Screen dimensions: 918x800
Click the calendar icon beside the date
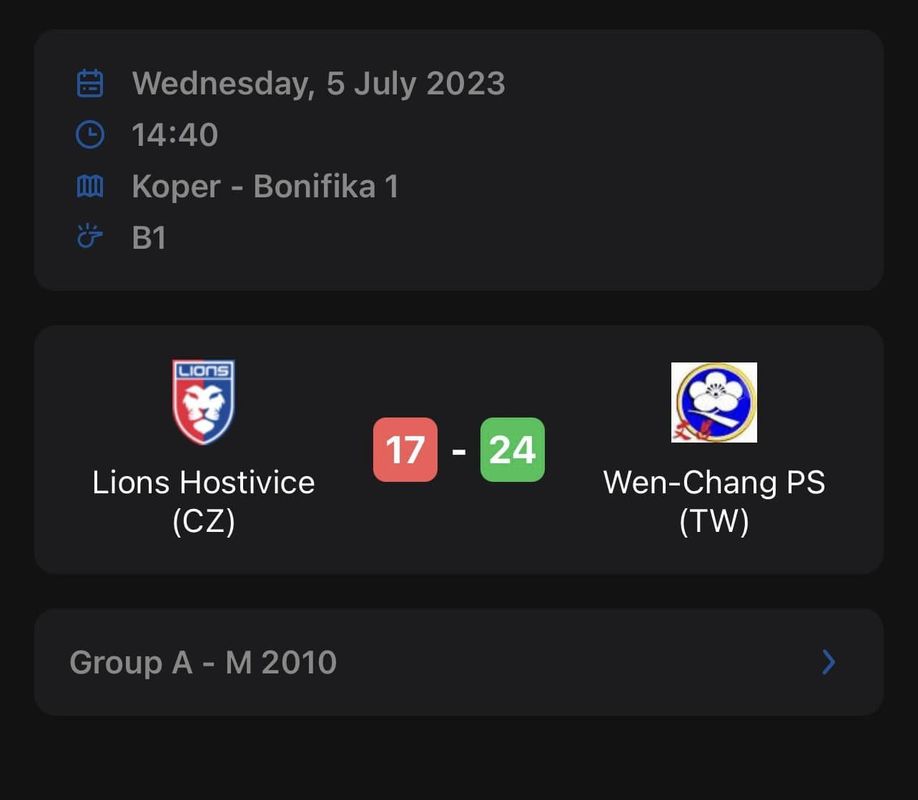(x=90, y=83)
